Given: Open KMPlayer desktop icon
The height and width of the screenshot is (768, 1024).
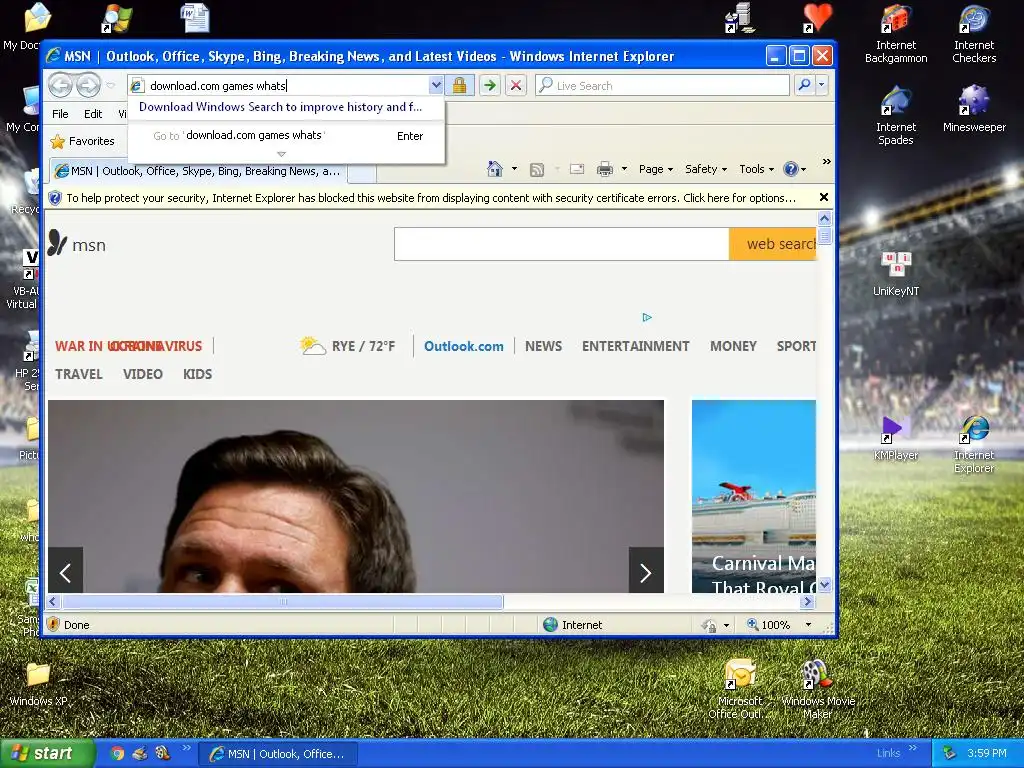Looking at the screenshot, I should [896, 438].
